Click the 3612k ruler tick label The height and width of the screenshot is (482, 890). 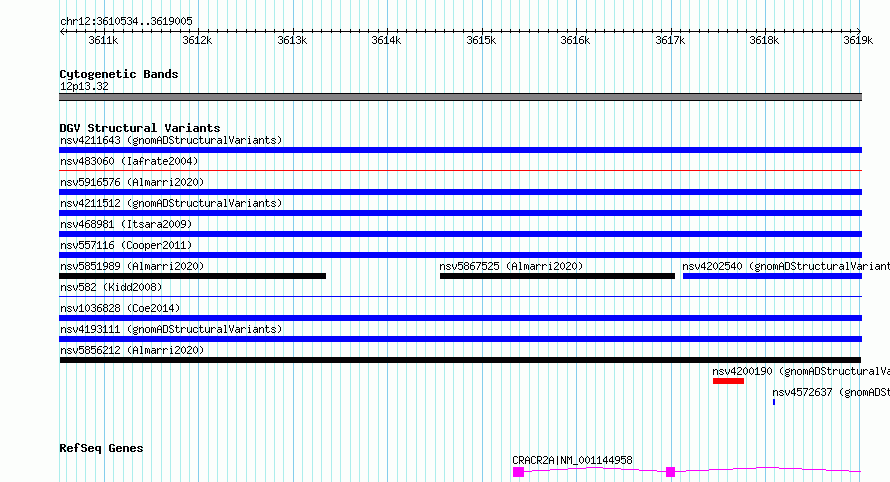[x=197, y=40]
